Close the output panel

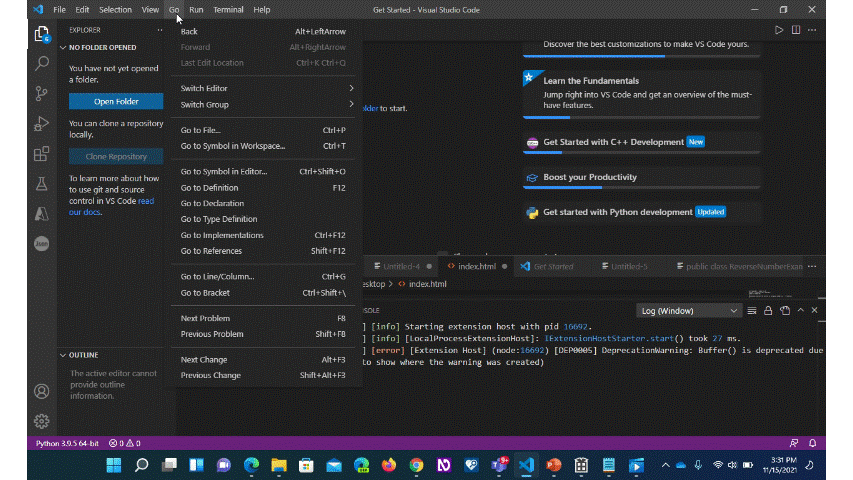tap(814, 310)
